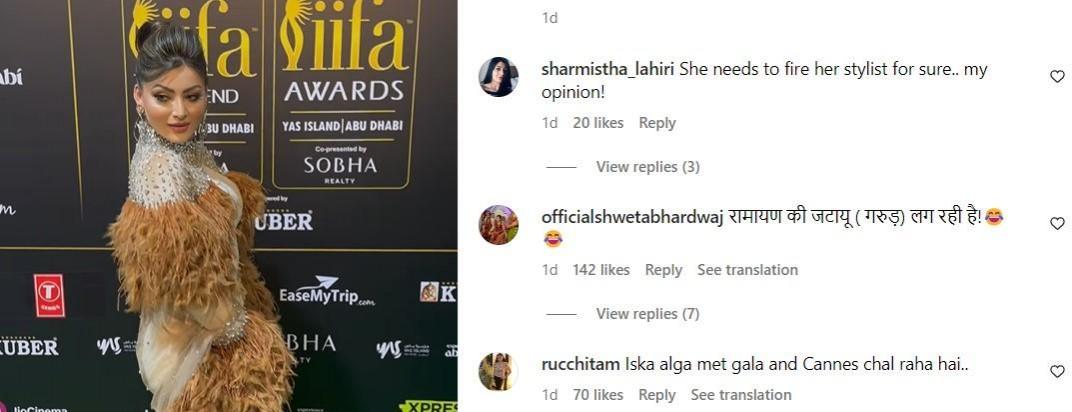Open sharmistha_lahiri's profile picture
Viewport: 1072px width, 412px height.
coord(498,77)
